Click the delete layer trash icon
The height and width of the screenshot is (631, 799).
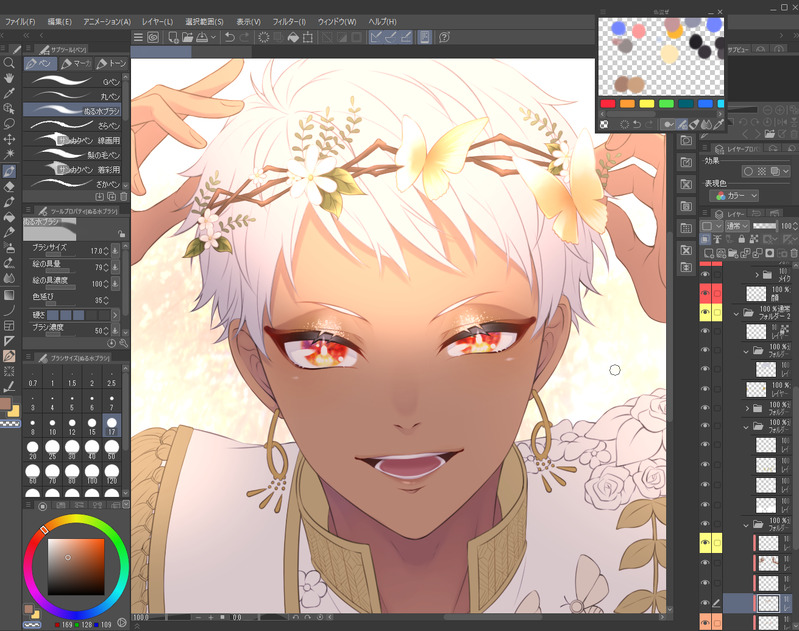[794, 253]
